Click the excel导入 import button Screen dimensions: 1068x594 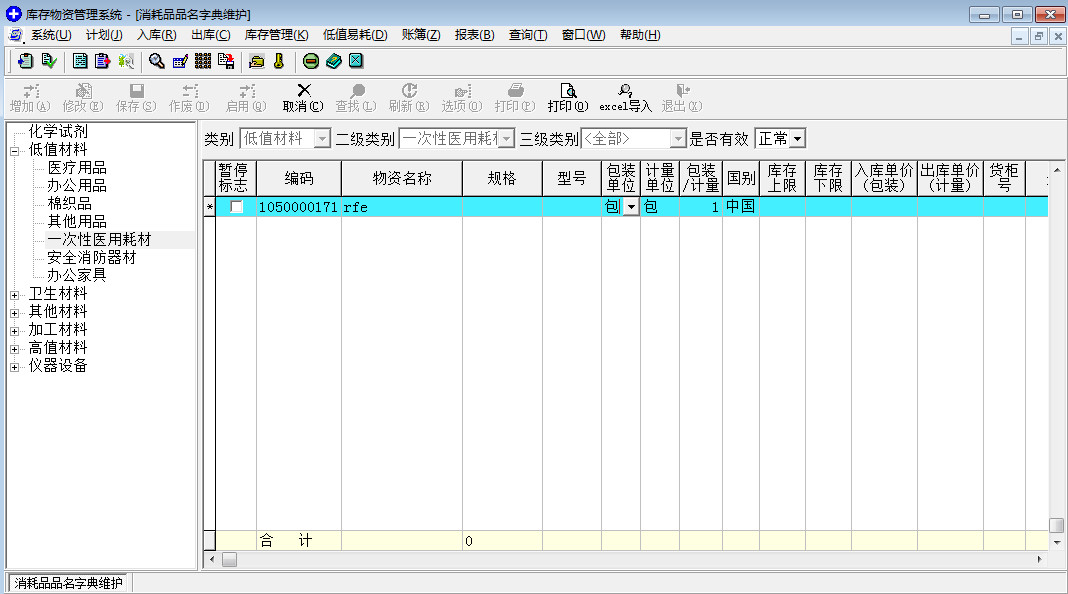625,97
